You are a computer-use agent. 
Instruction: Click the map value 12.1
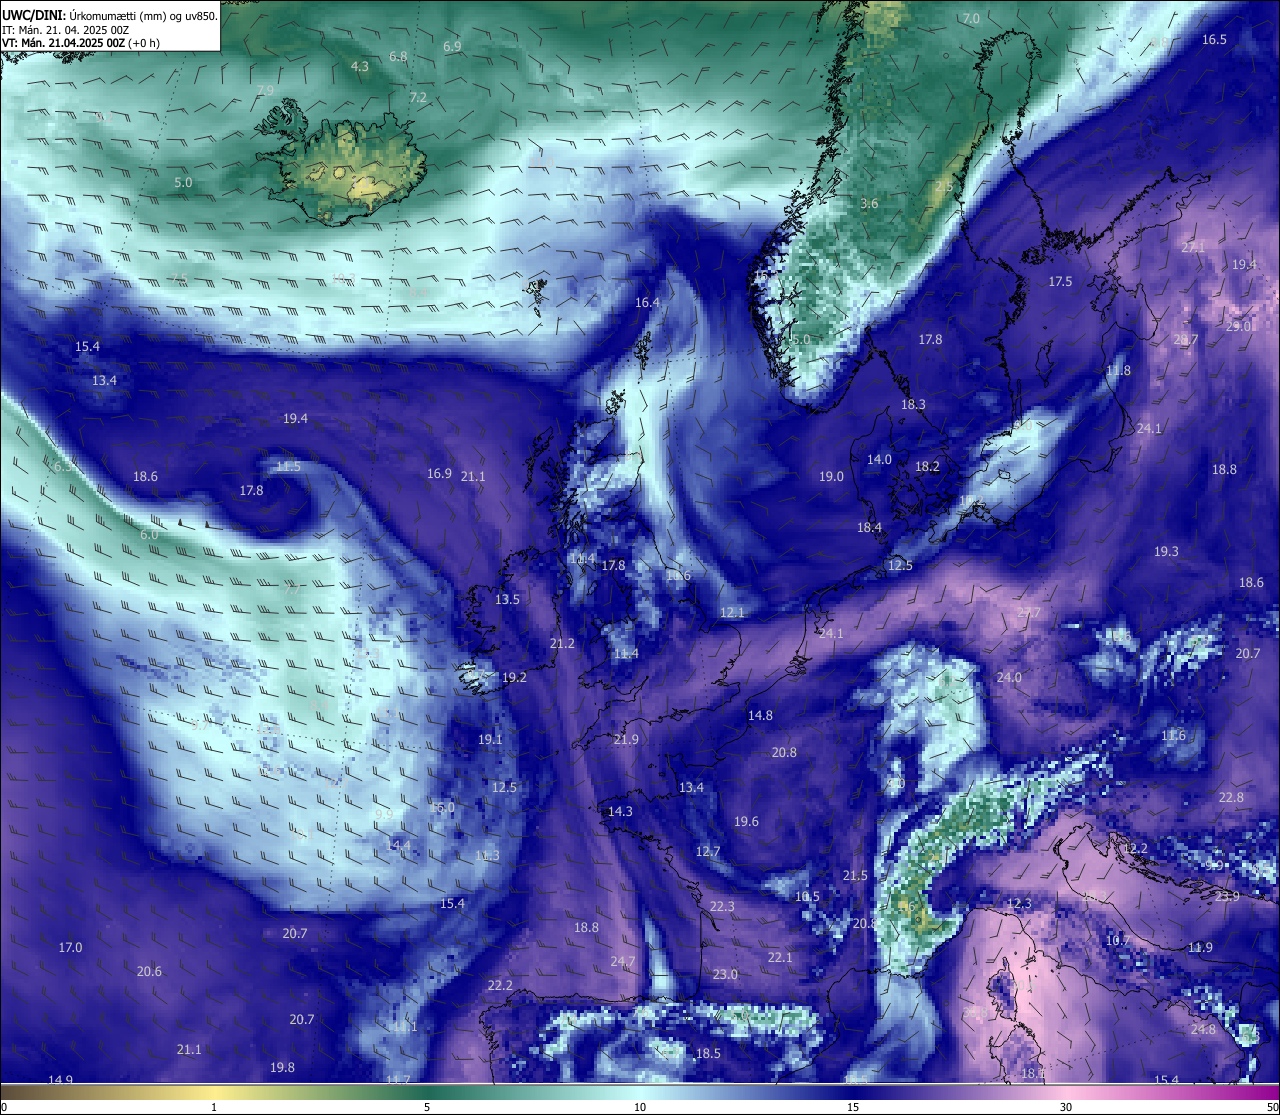732,612
